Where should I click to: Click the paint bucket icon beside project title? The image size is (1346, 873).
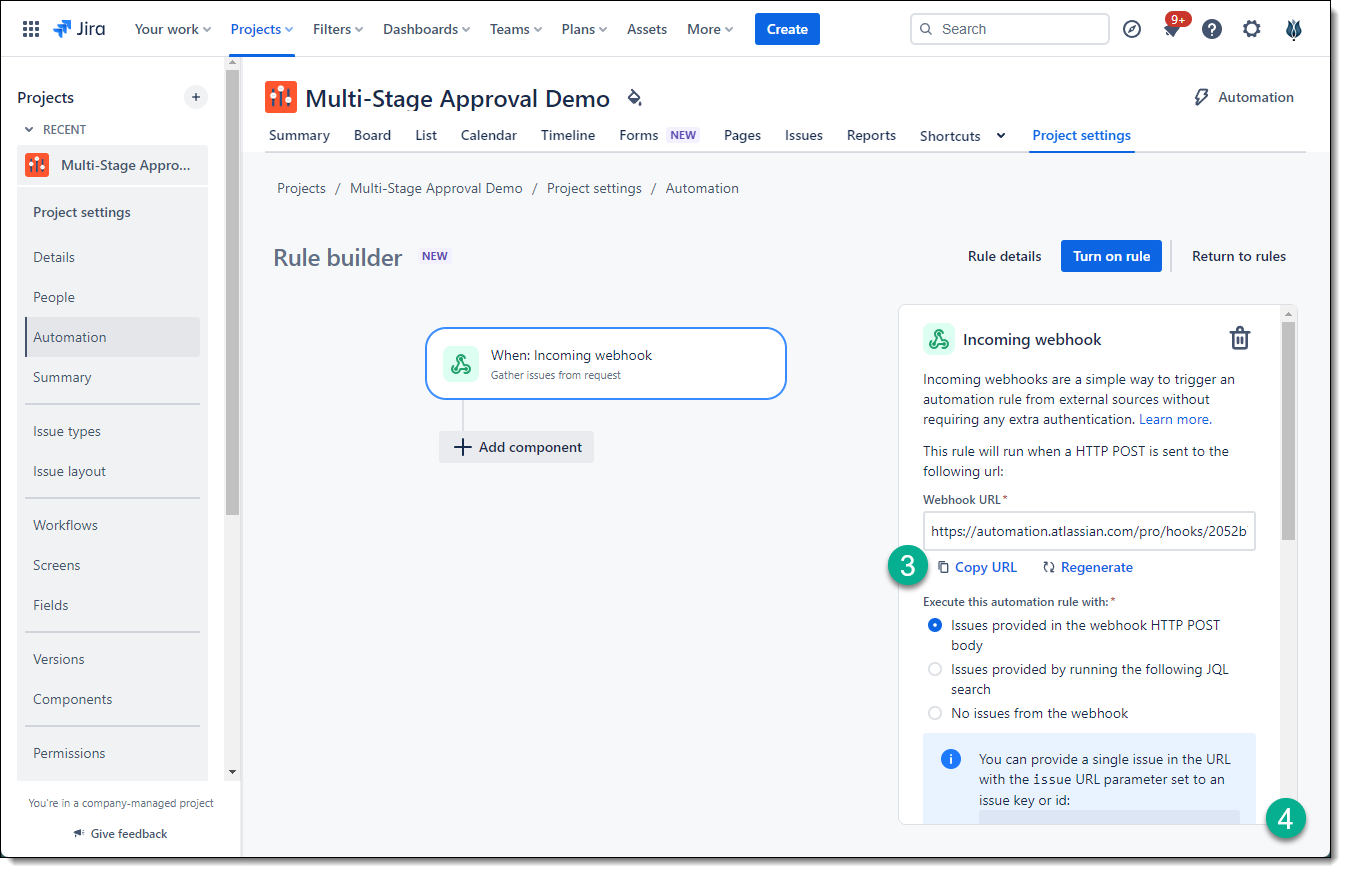pos(634,98)
